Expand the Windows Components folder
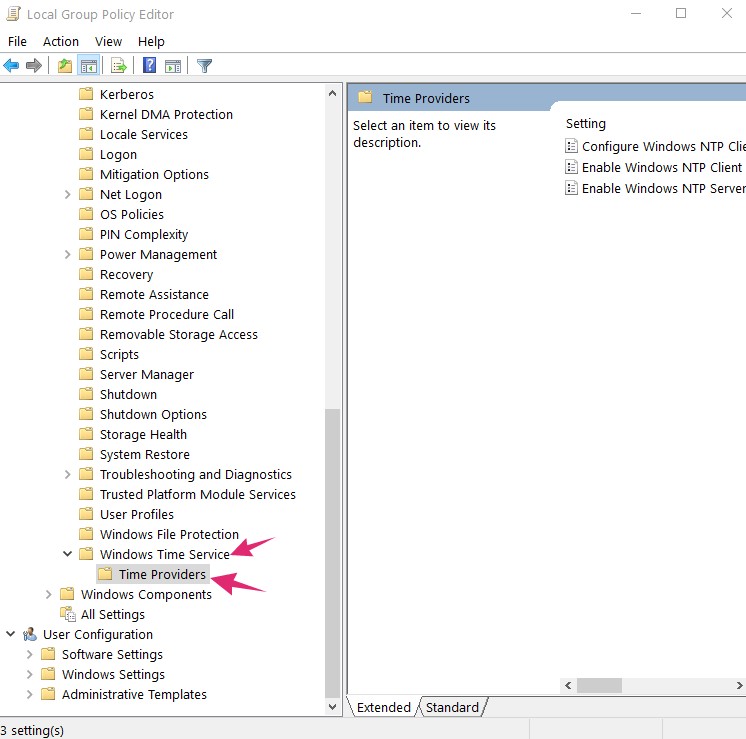 (x=48, y=594)
